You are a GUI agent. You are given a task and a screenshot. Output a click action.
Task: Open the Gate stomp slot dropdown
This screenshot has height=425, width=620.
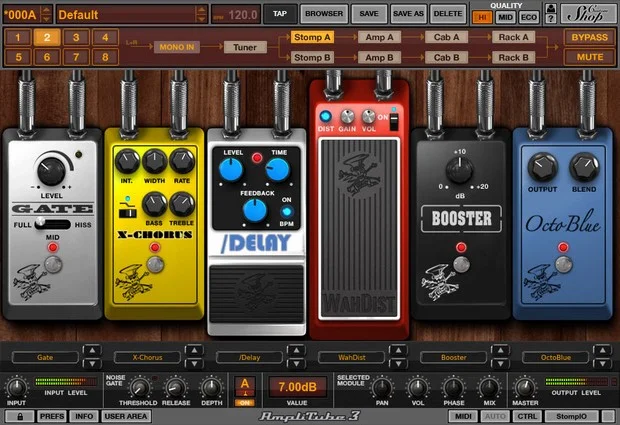point(45,357)
